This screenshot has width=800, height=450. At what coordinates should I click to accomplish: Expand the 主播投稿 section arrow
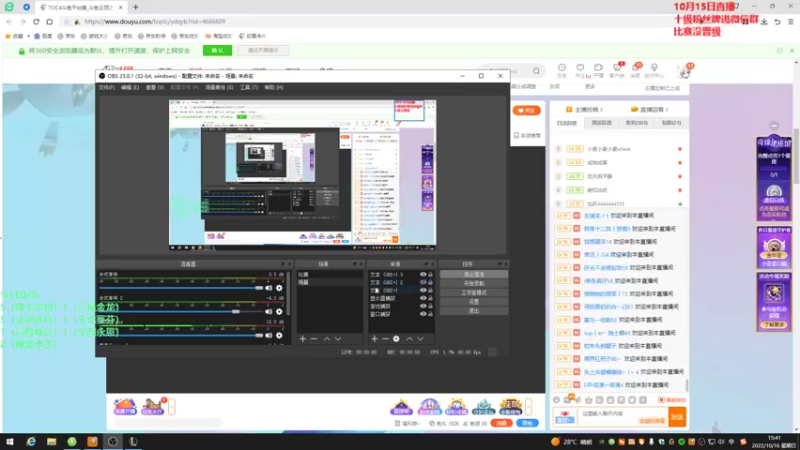click(x=602, y=110)
